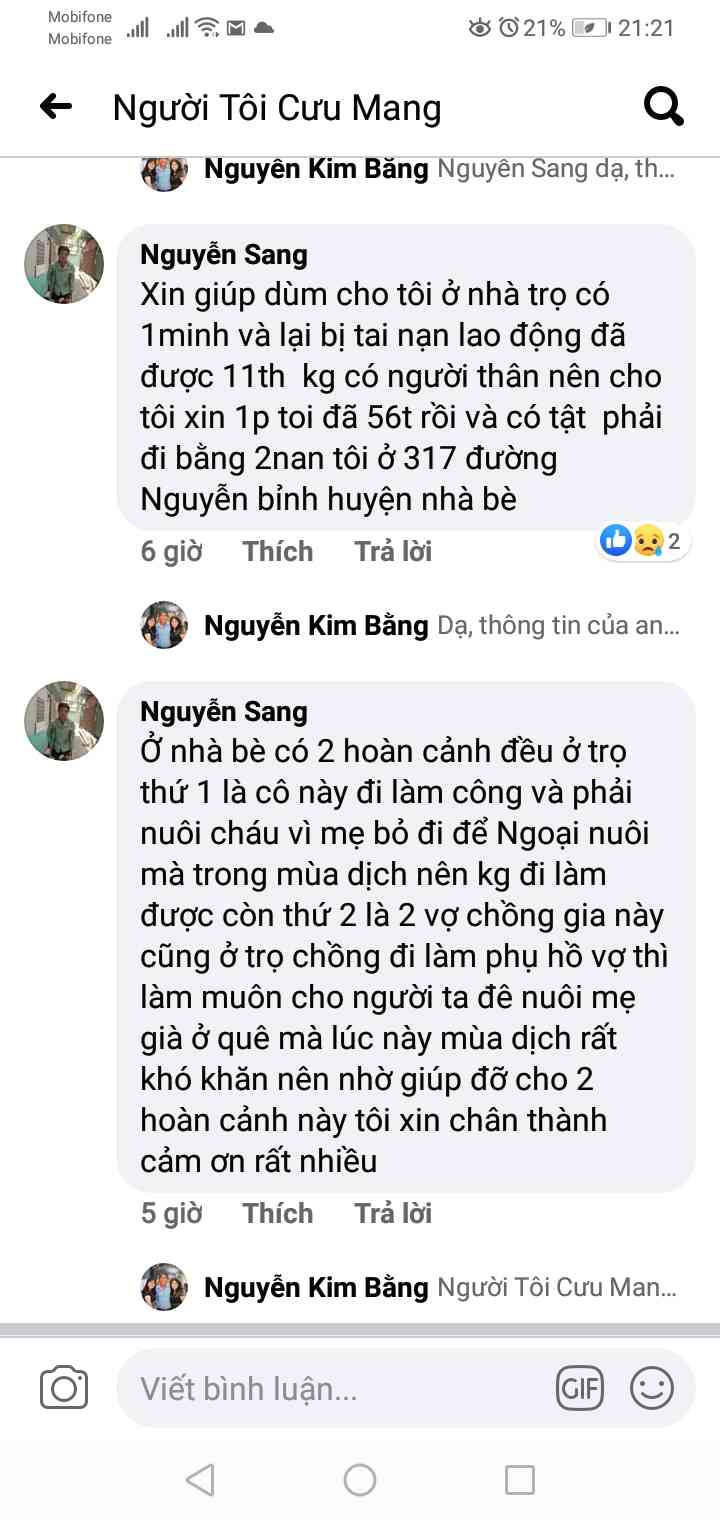Tap the back arrow icon
Screen dimensions: 720x1520
coord(56,106)
